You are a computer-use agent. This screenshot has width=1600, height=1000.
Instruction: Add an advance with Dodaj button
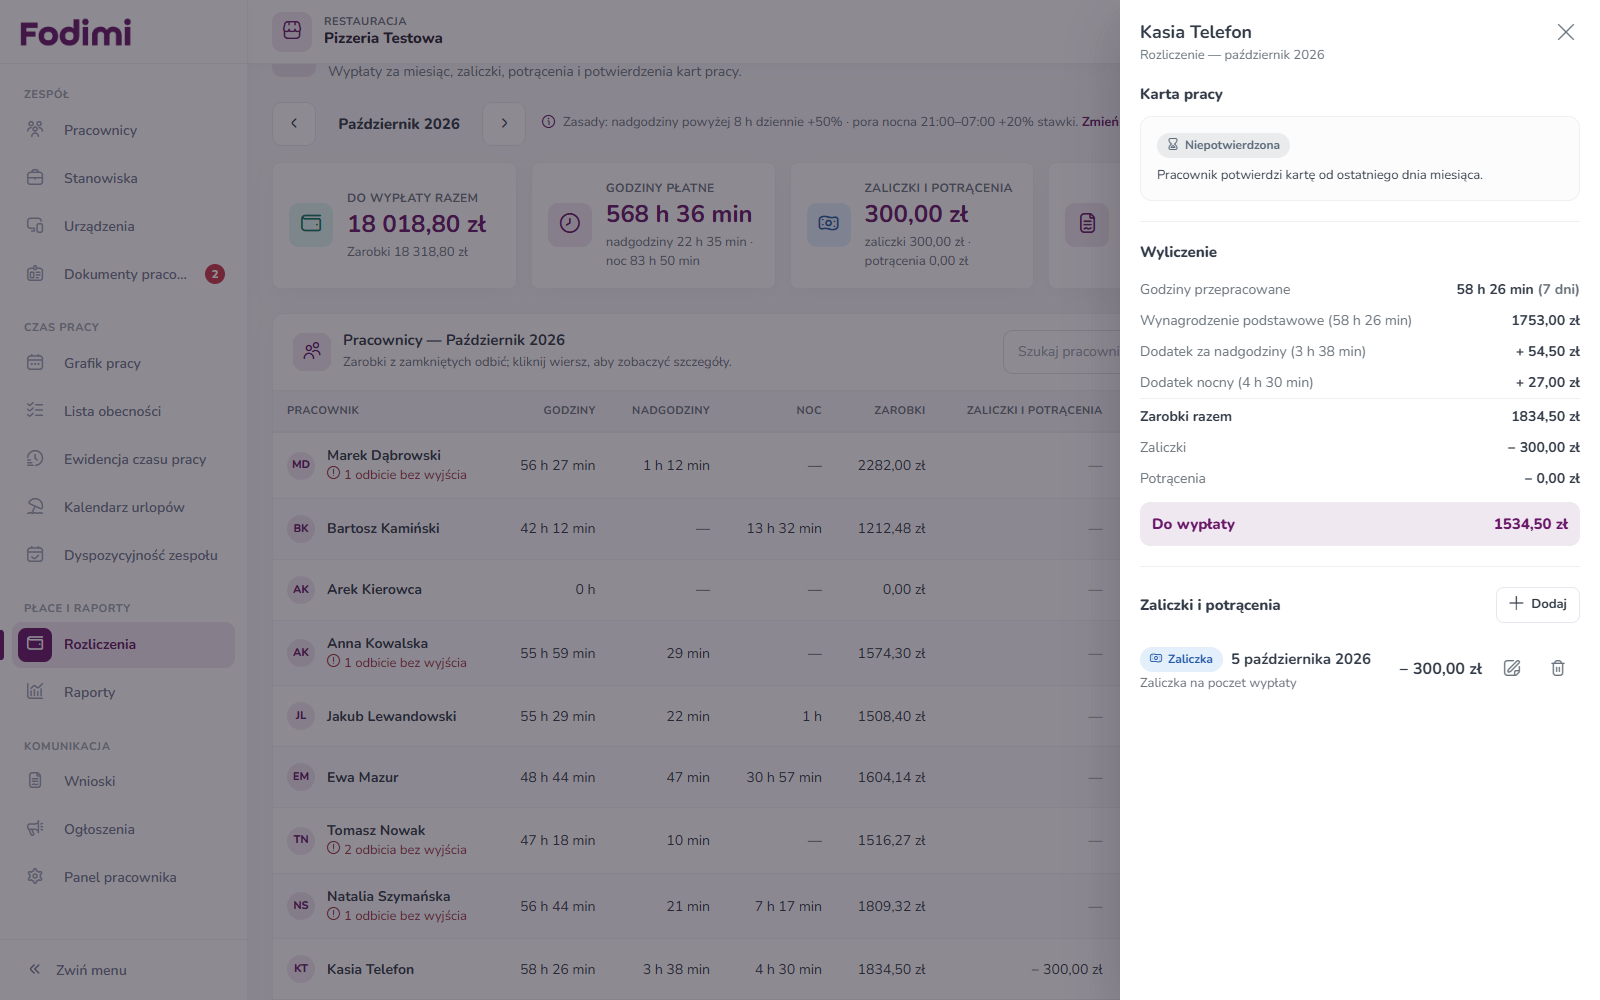1537,604
